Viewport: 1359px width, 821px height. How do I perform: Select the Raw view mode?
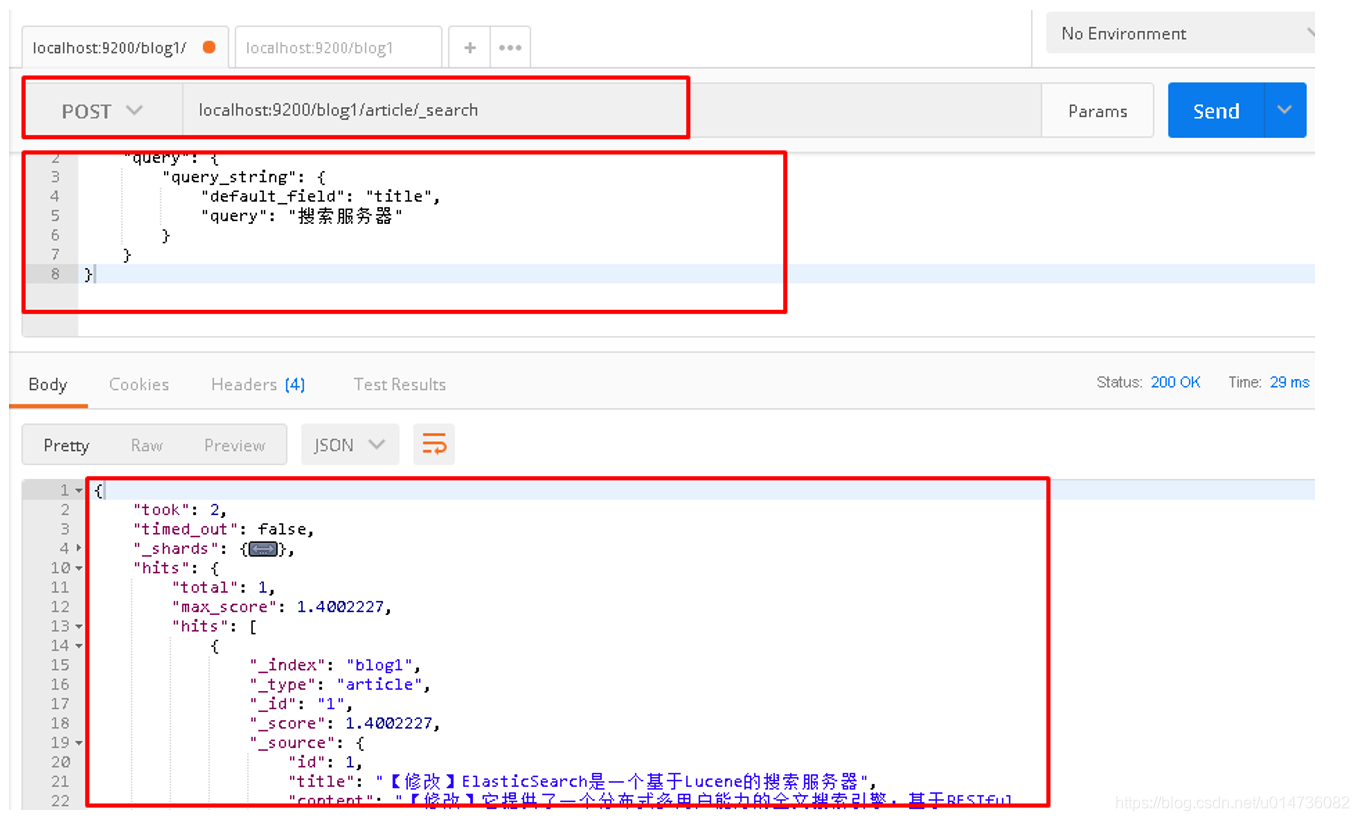click(x=146, y=445)
